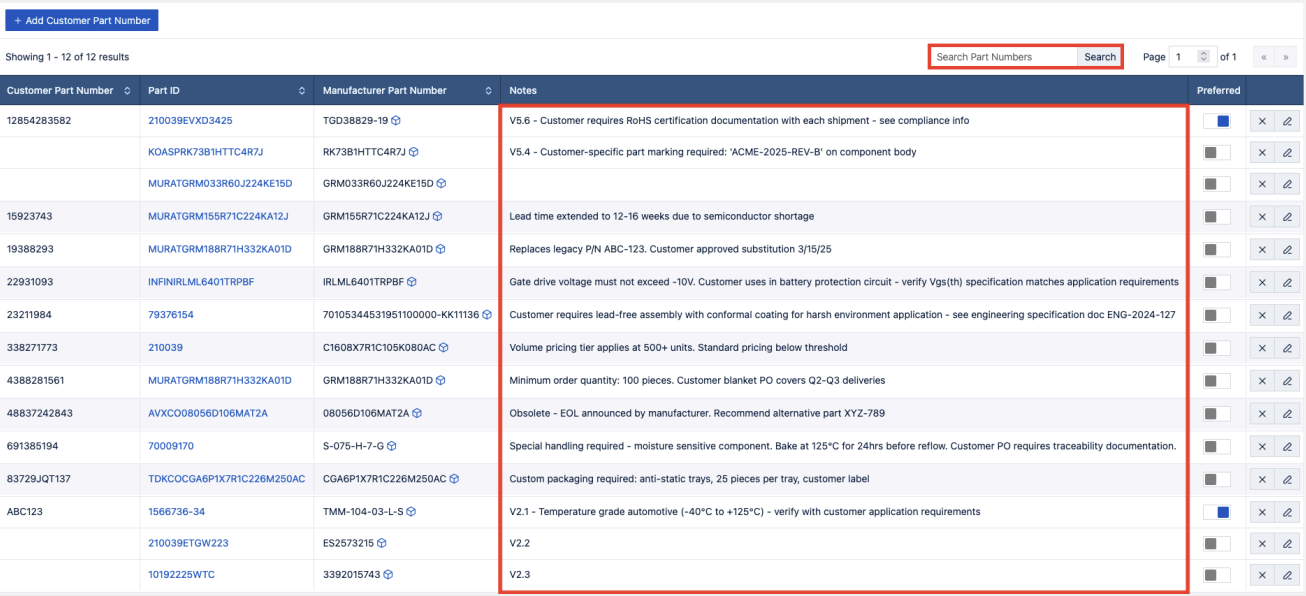Open Part ID link 70009170

tap(171, 446)
